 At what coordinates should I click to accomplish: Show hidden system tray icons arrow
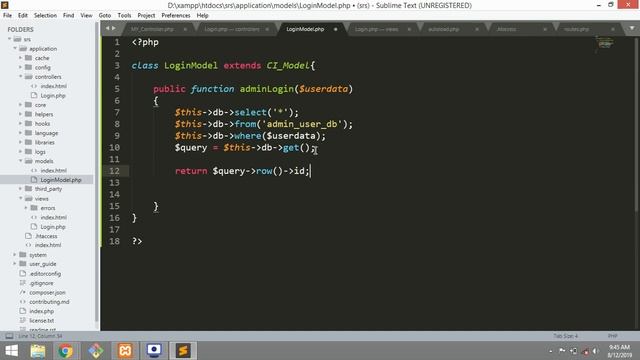551,351
